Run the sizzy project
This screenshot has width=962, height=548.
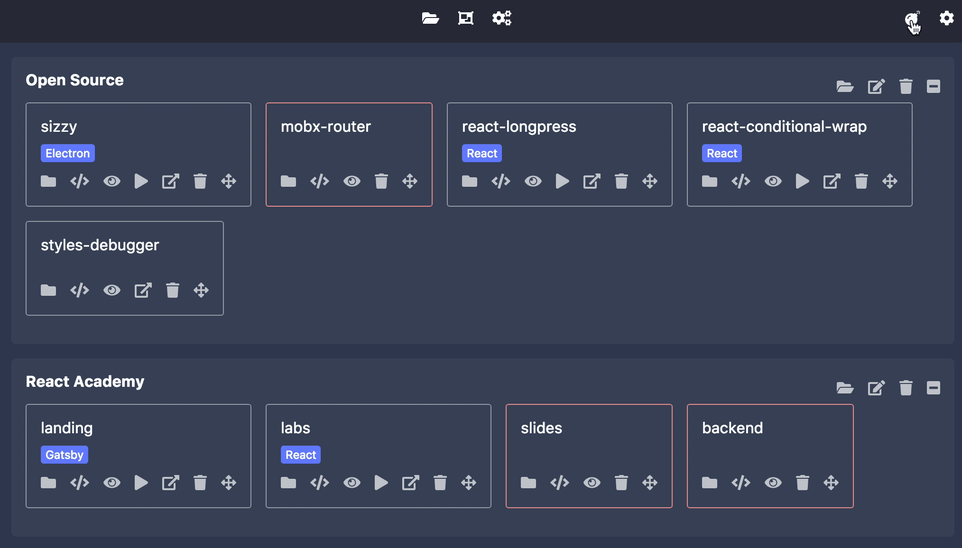(x=141, y=181)
